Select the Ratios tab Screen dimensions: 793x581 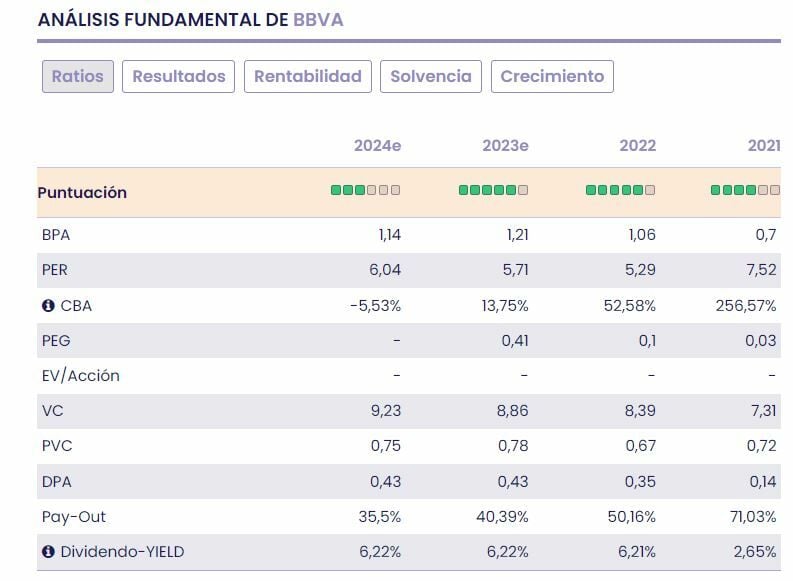(78, 77)
